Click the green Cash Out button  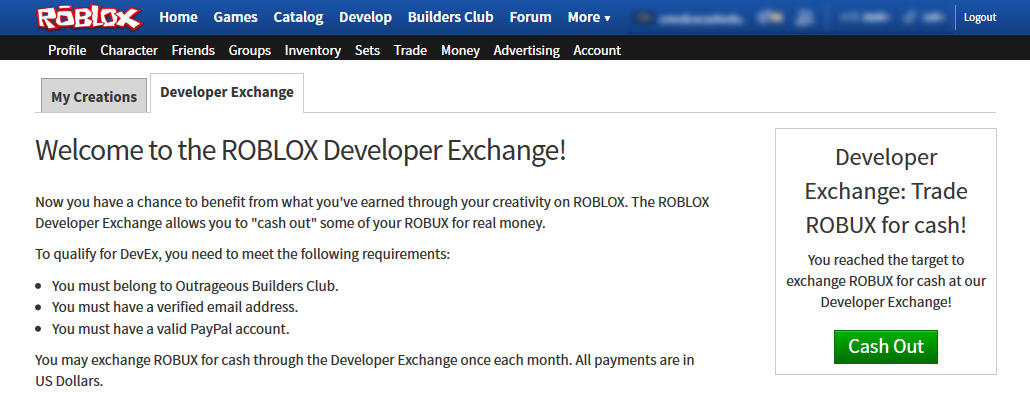(885, 346)
